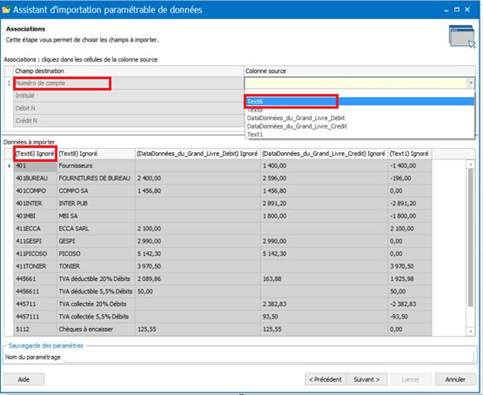The image size is (483, 395).
Task: Choose DataDonnées_du_Grand_Livre_Debit from dropdown list
Action: pos(296,118)
